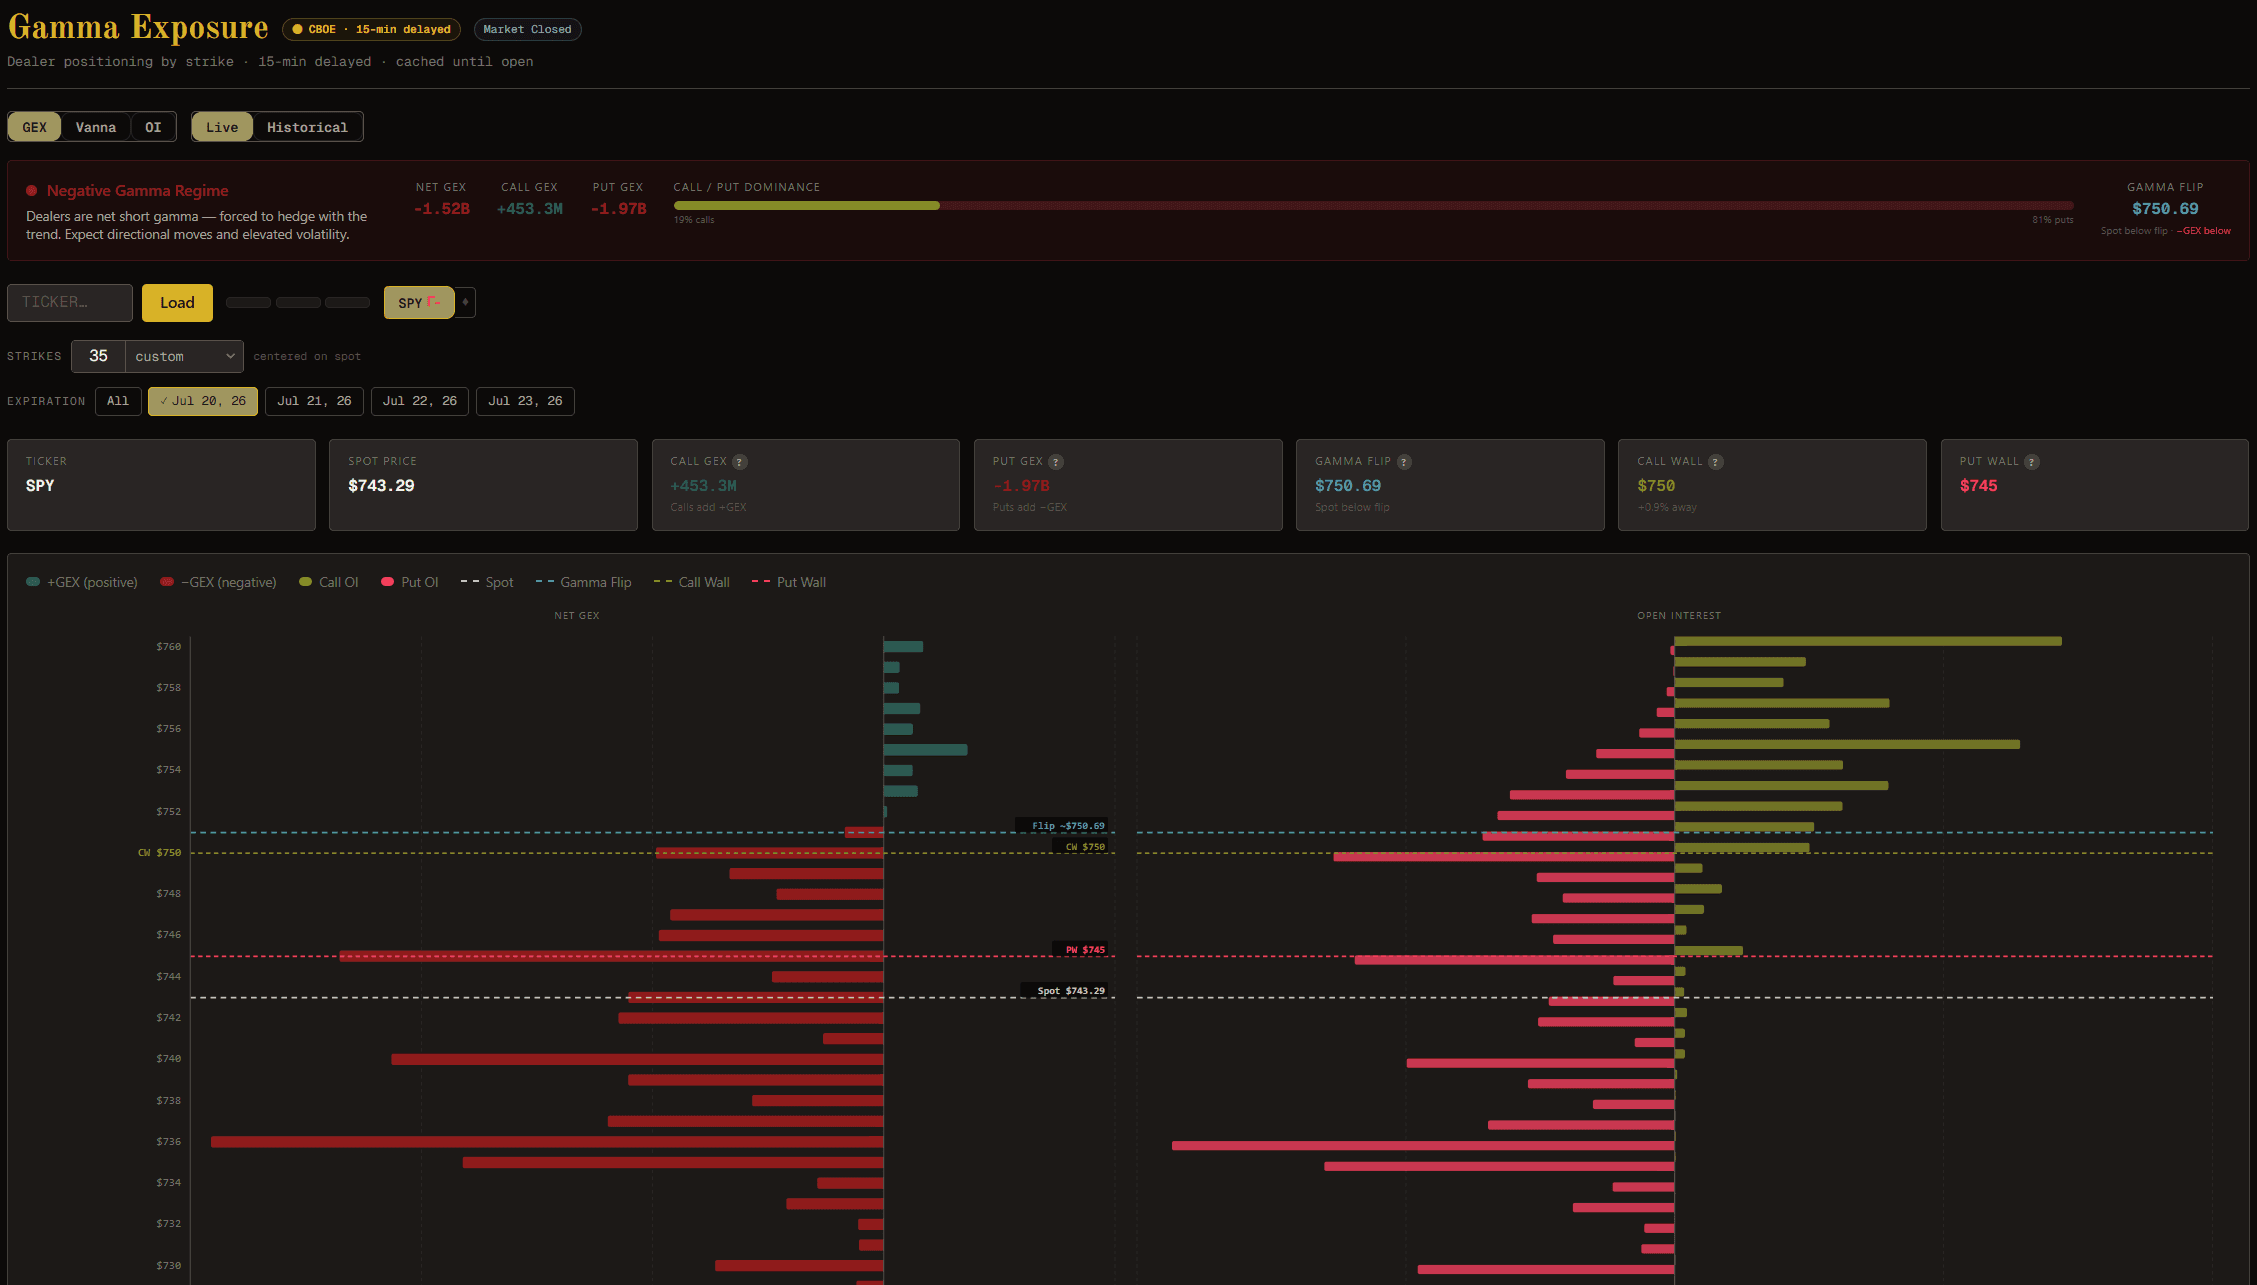
Task: Click the $740 negative GEX bar
Action: 637,1059
